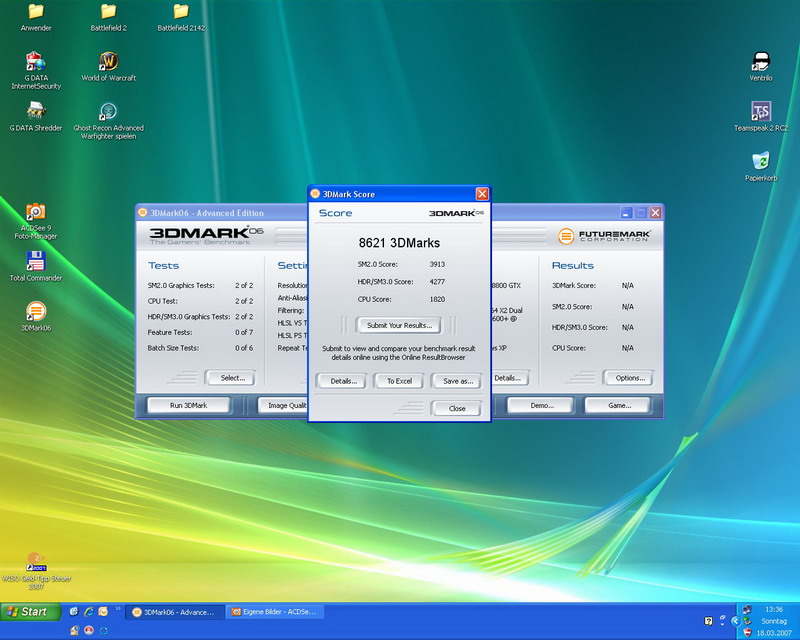Click the blue arrow icon in lower quick launch
Image resolution: width=800 pixels, height=640 pixels.
point(104,630)
